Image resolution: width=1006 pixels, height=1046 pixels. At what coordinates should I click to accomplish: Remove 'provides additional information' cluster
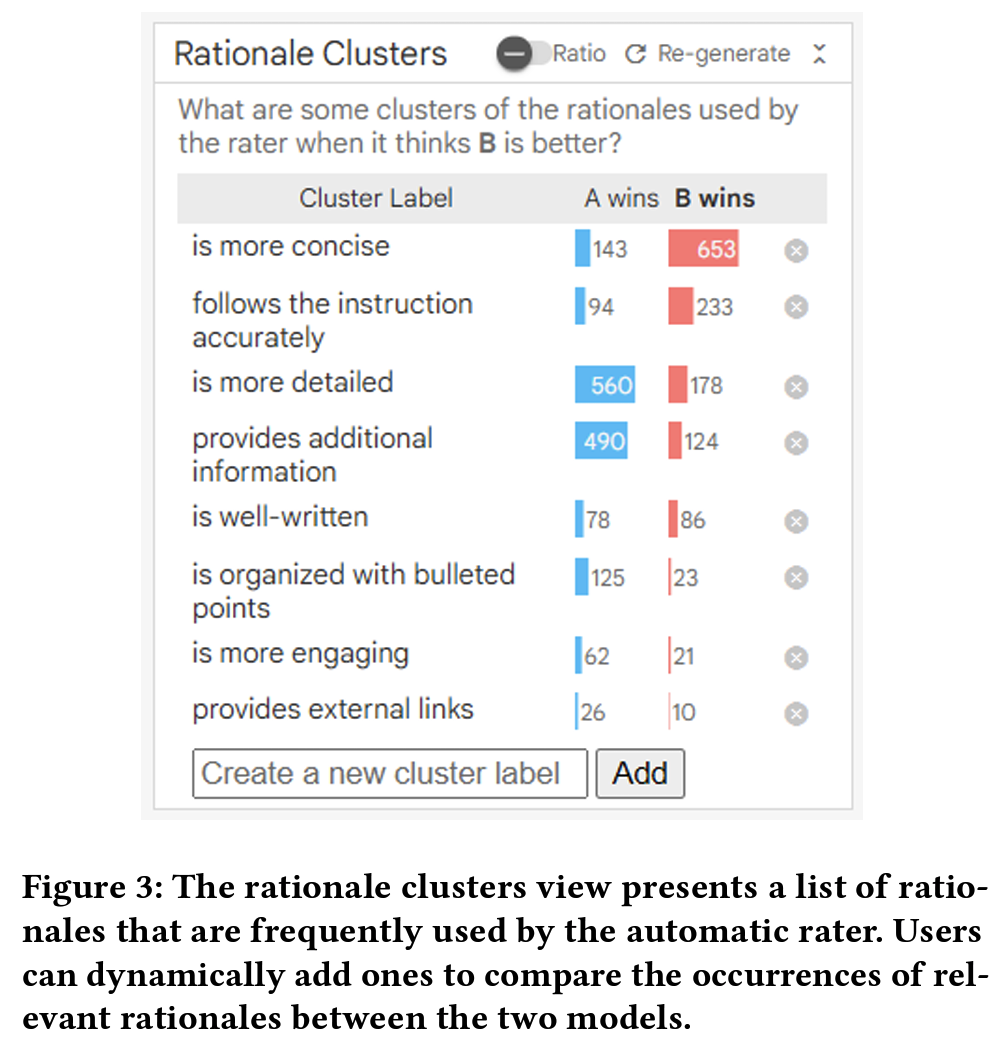click(796, 443)
